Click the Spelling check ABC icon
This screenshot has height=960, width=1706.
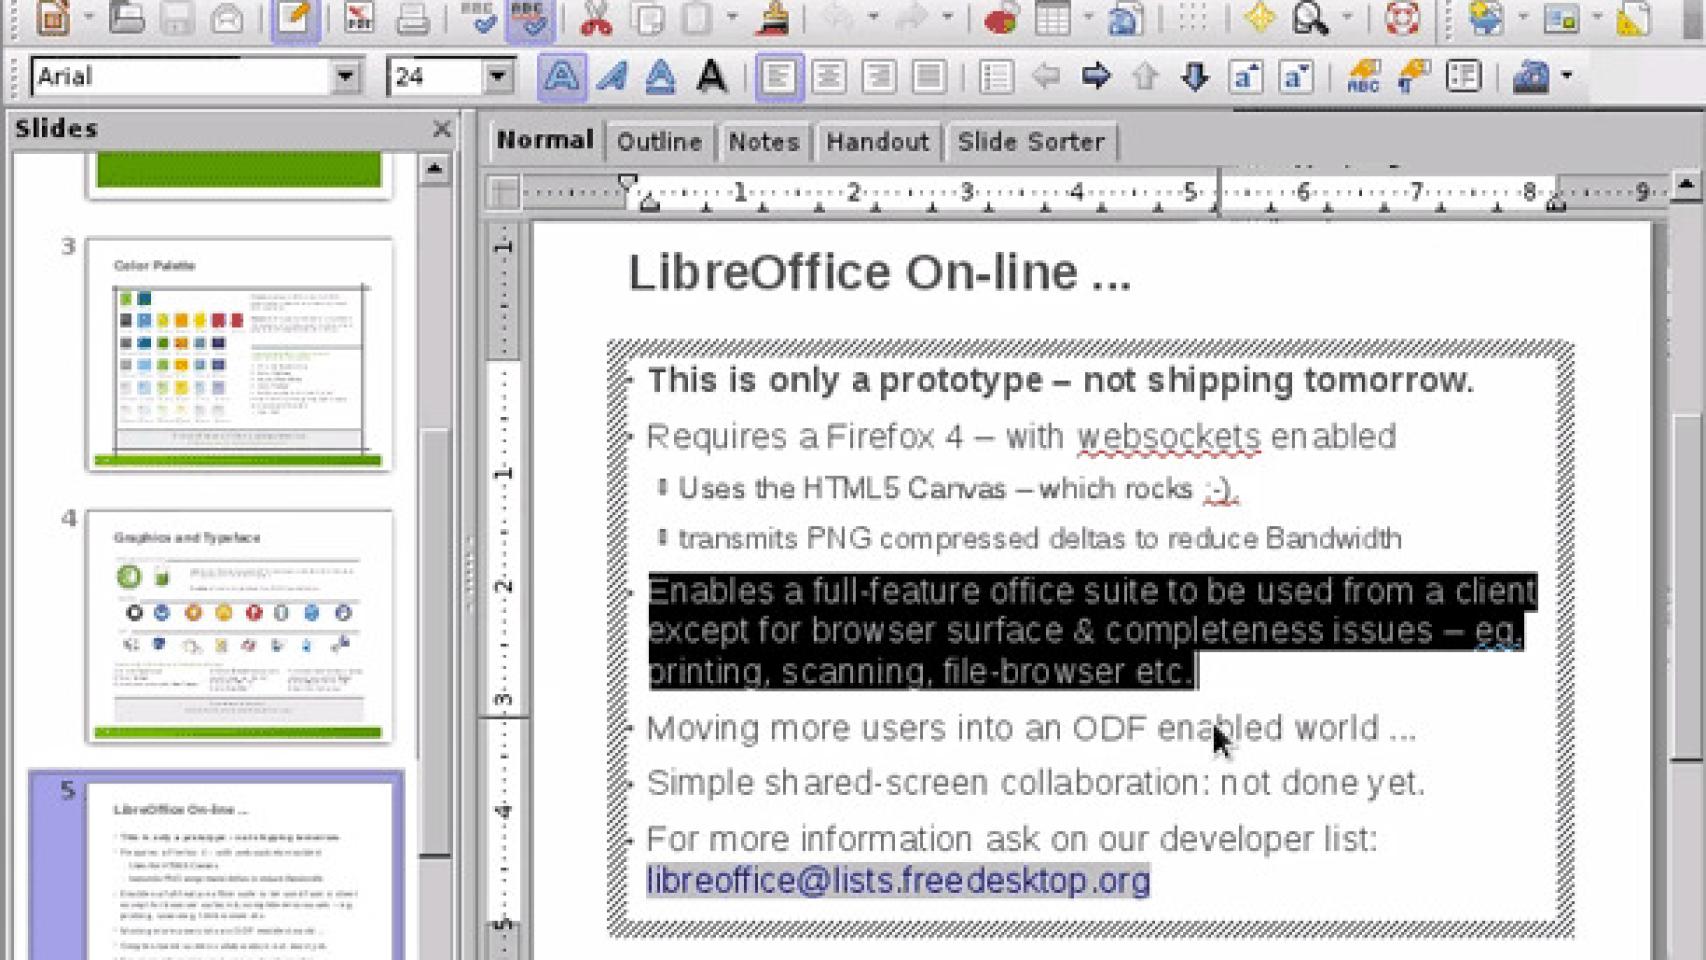[x=480, y=18]
